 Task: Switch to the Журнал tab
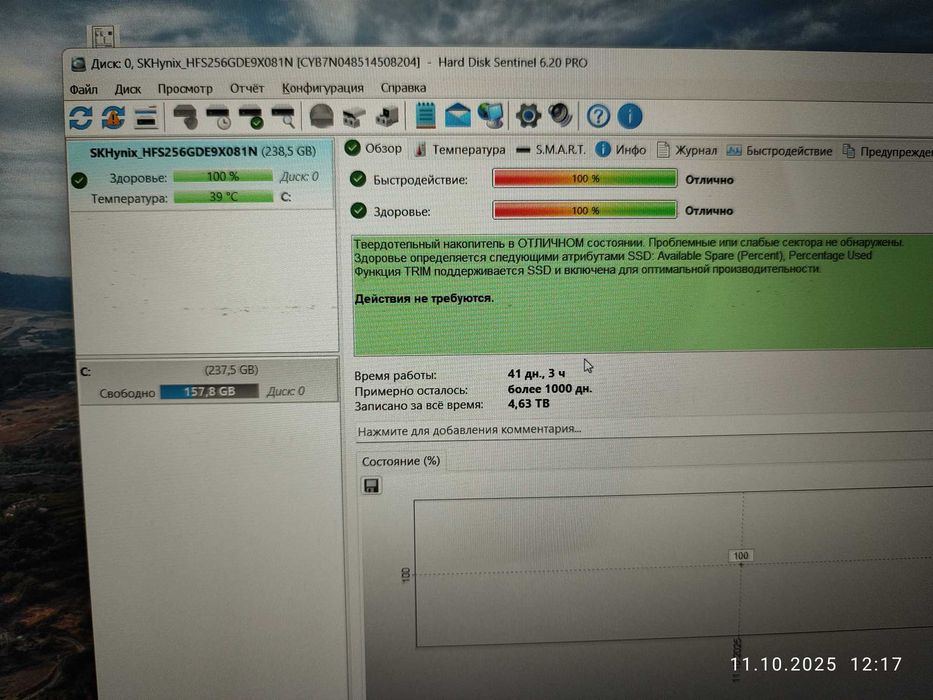pyautogui.click(x=687, y=151)
